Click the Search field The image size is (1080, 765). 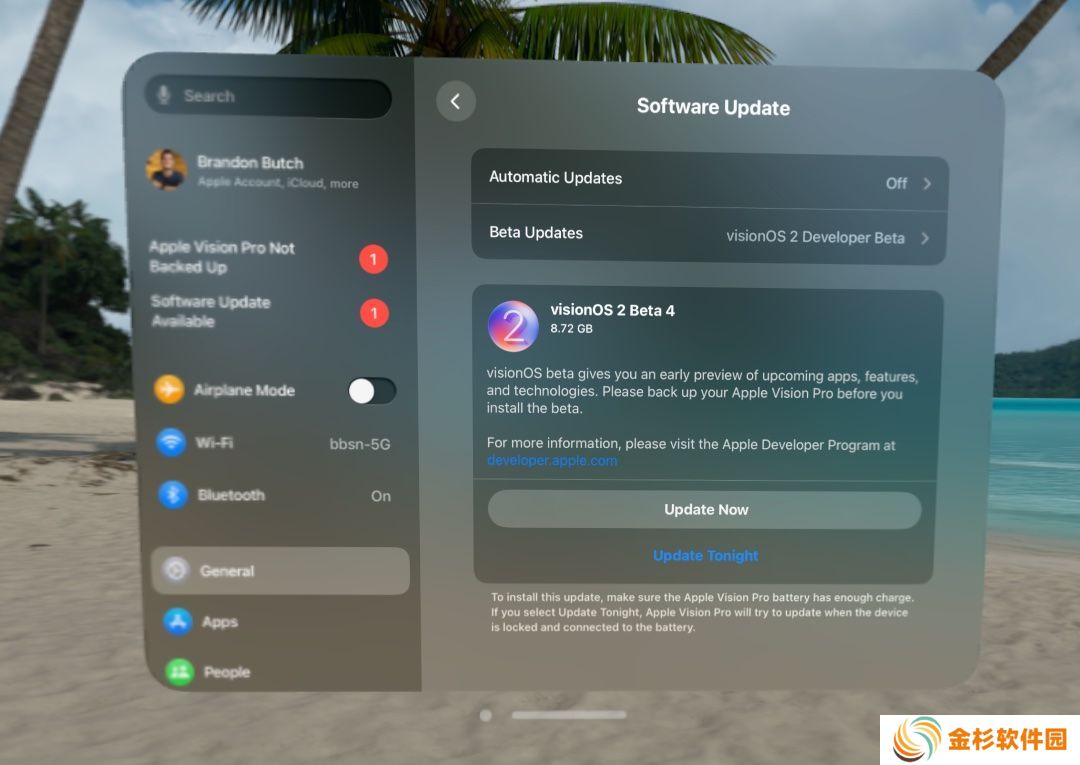tap(269, 96)
